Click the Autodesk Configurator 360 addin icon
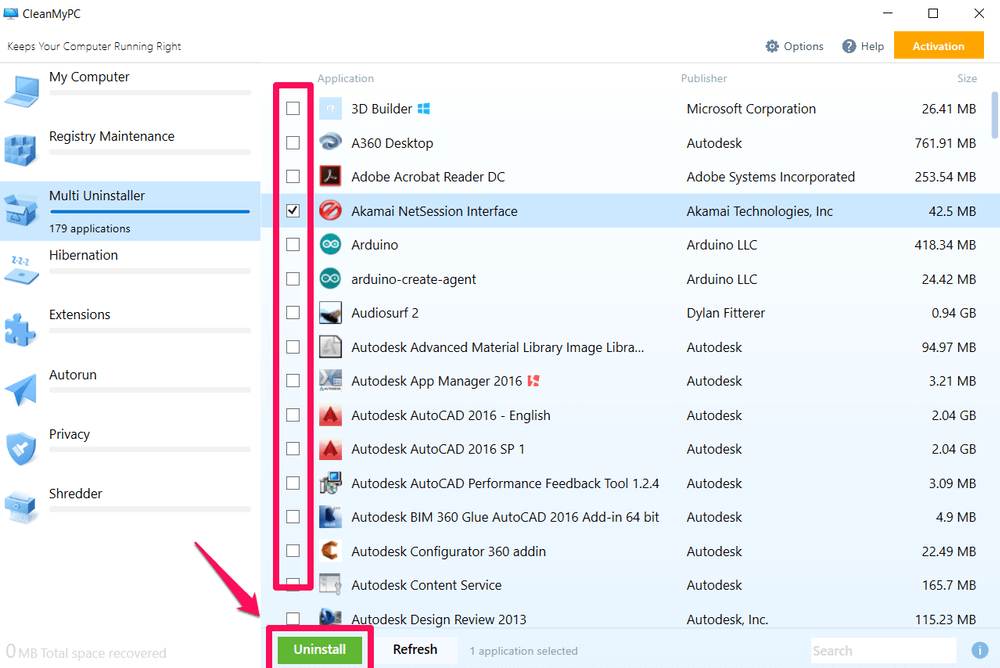The image size is (1000, 668). (x=330, y=551)
